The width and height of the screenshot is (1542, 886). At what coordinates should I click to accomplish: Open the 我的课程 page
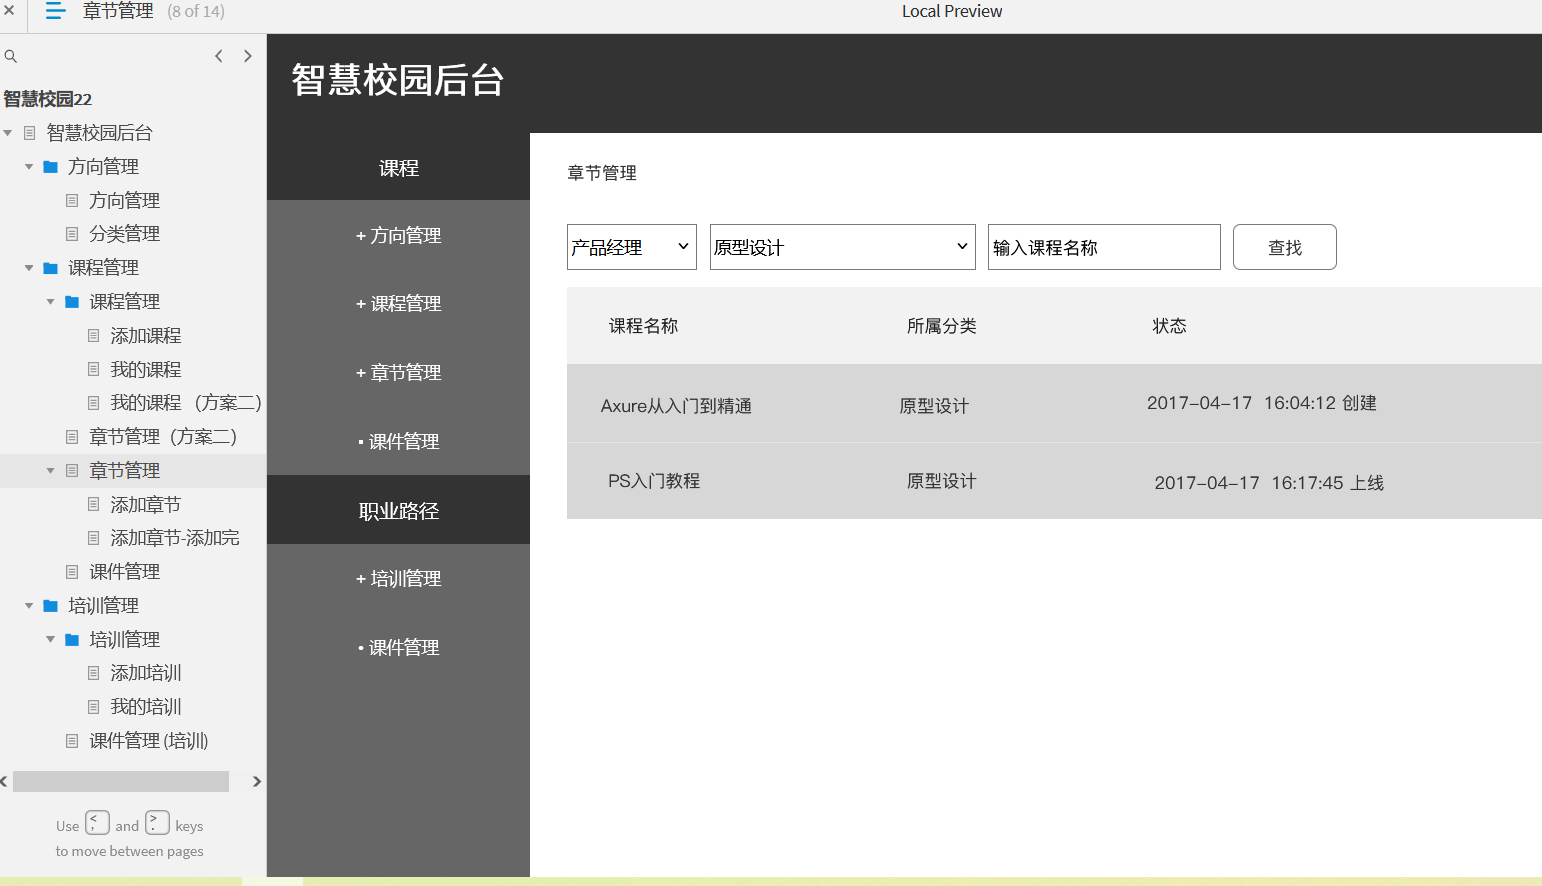pos(146,370)
